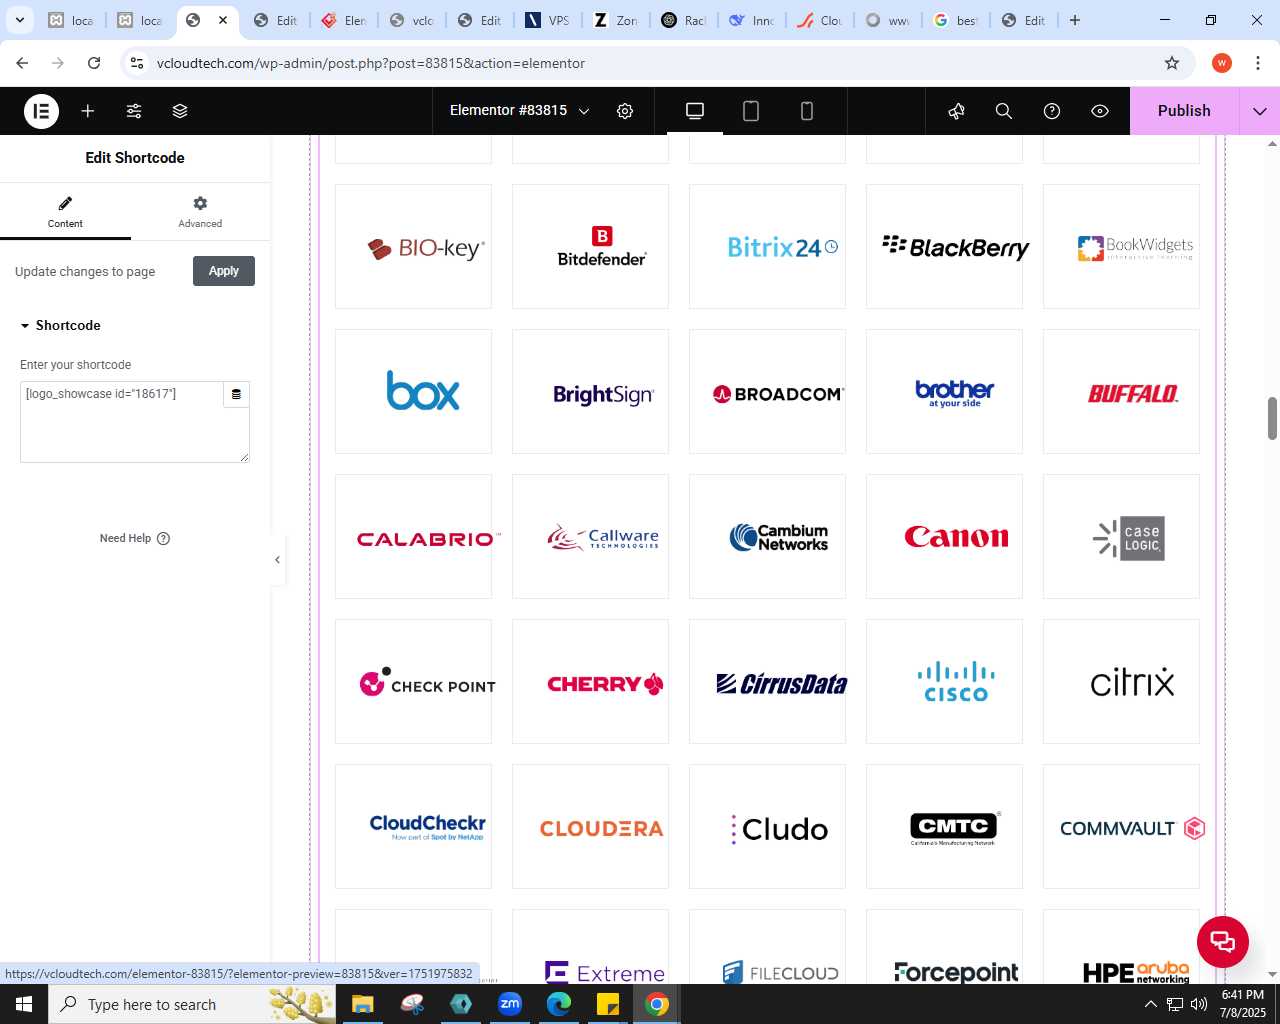Switch to desktop preview mode
The height and width of the screenshot is (1024, 1280).
point(695,111)
